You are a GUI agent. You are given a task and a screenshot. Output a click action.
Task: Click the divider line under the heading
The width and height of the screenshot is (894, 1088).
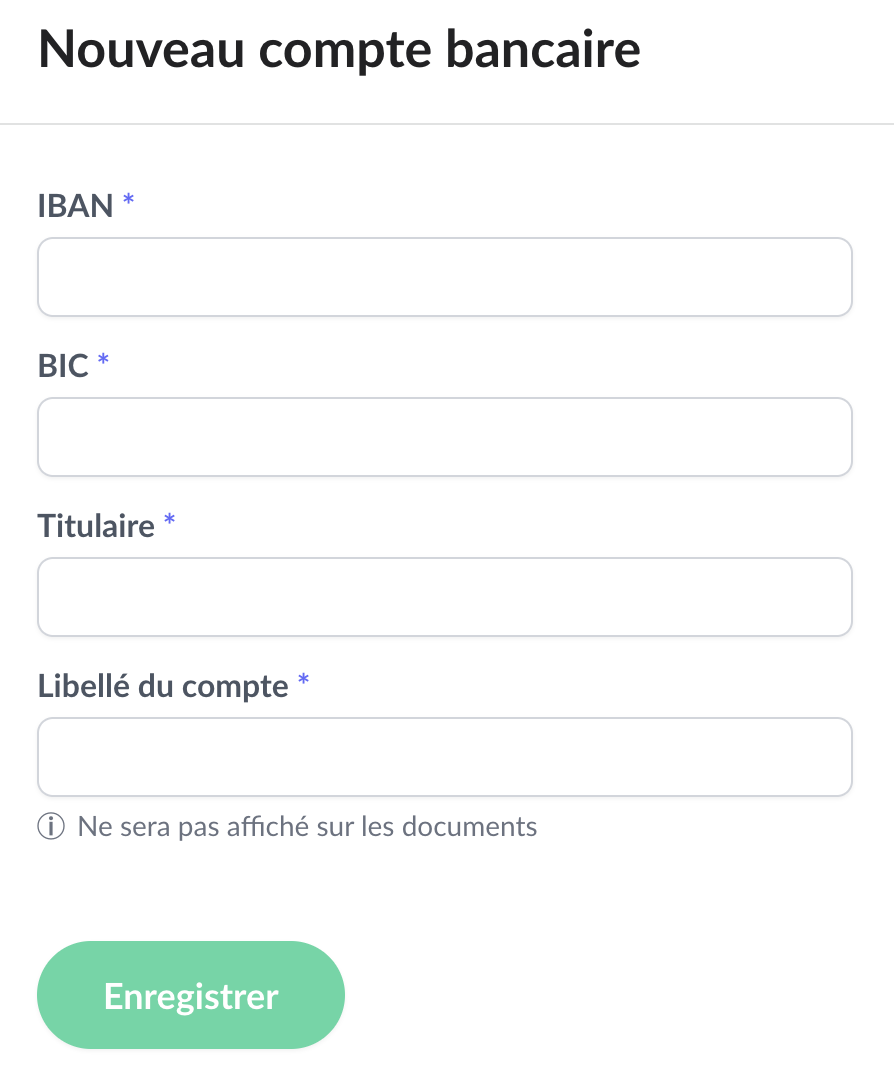click(447, 124)
